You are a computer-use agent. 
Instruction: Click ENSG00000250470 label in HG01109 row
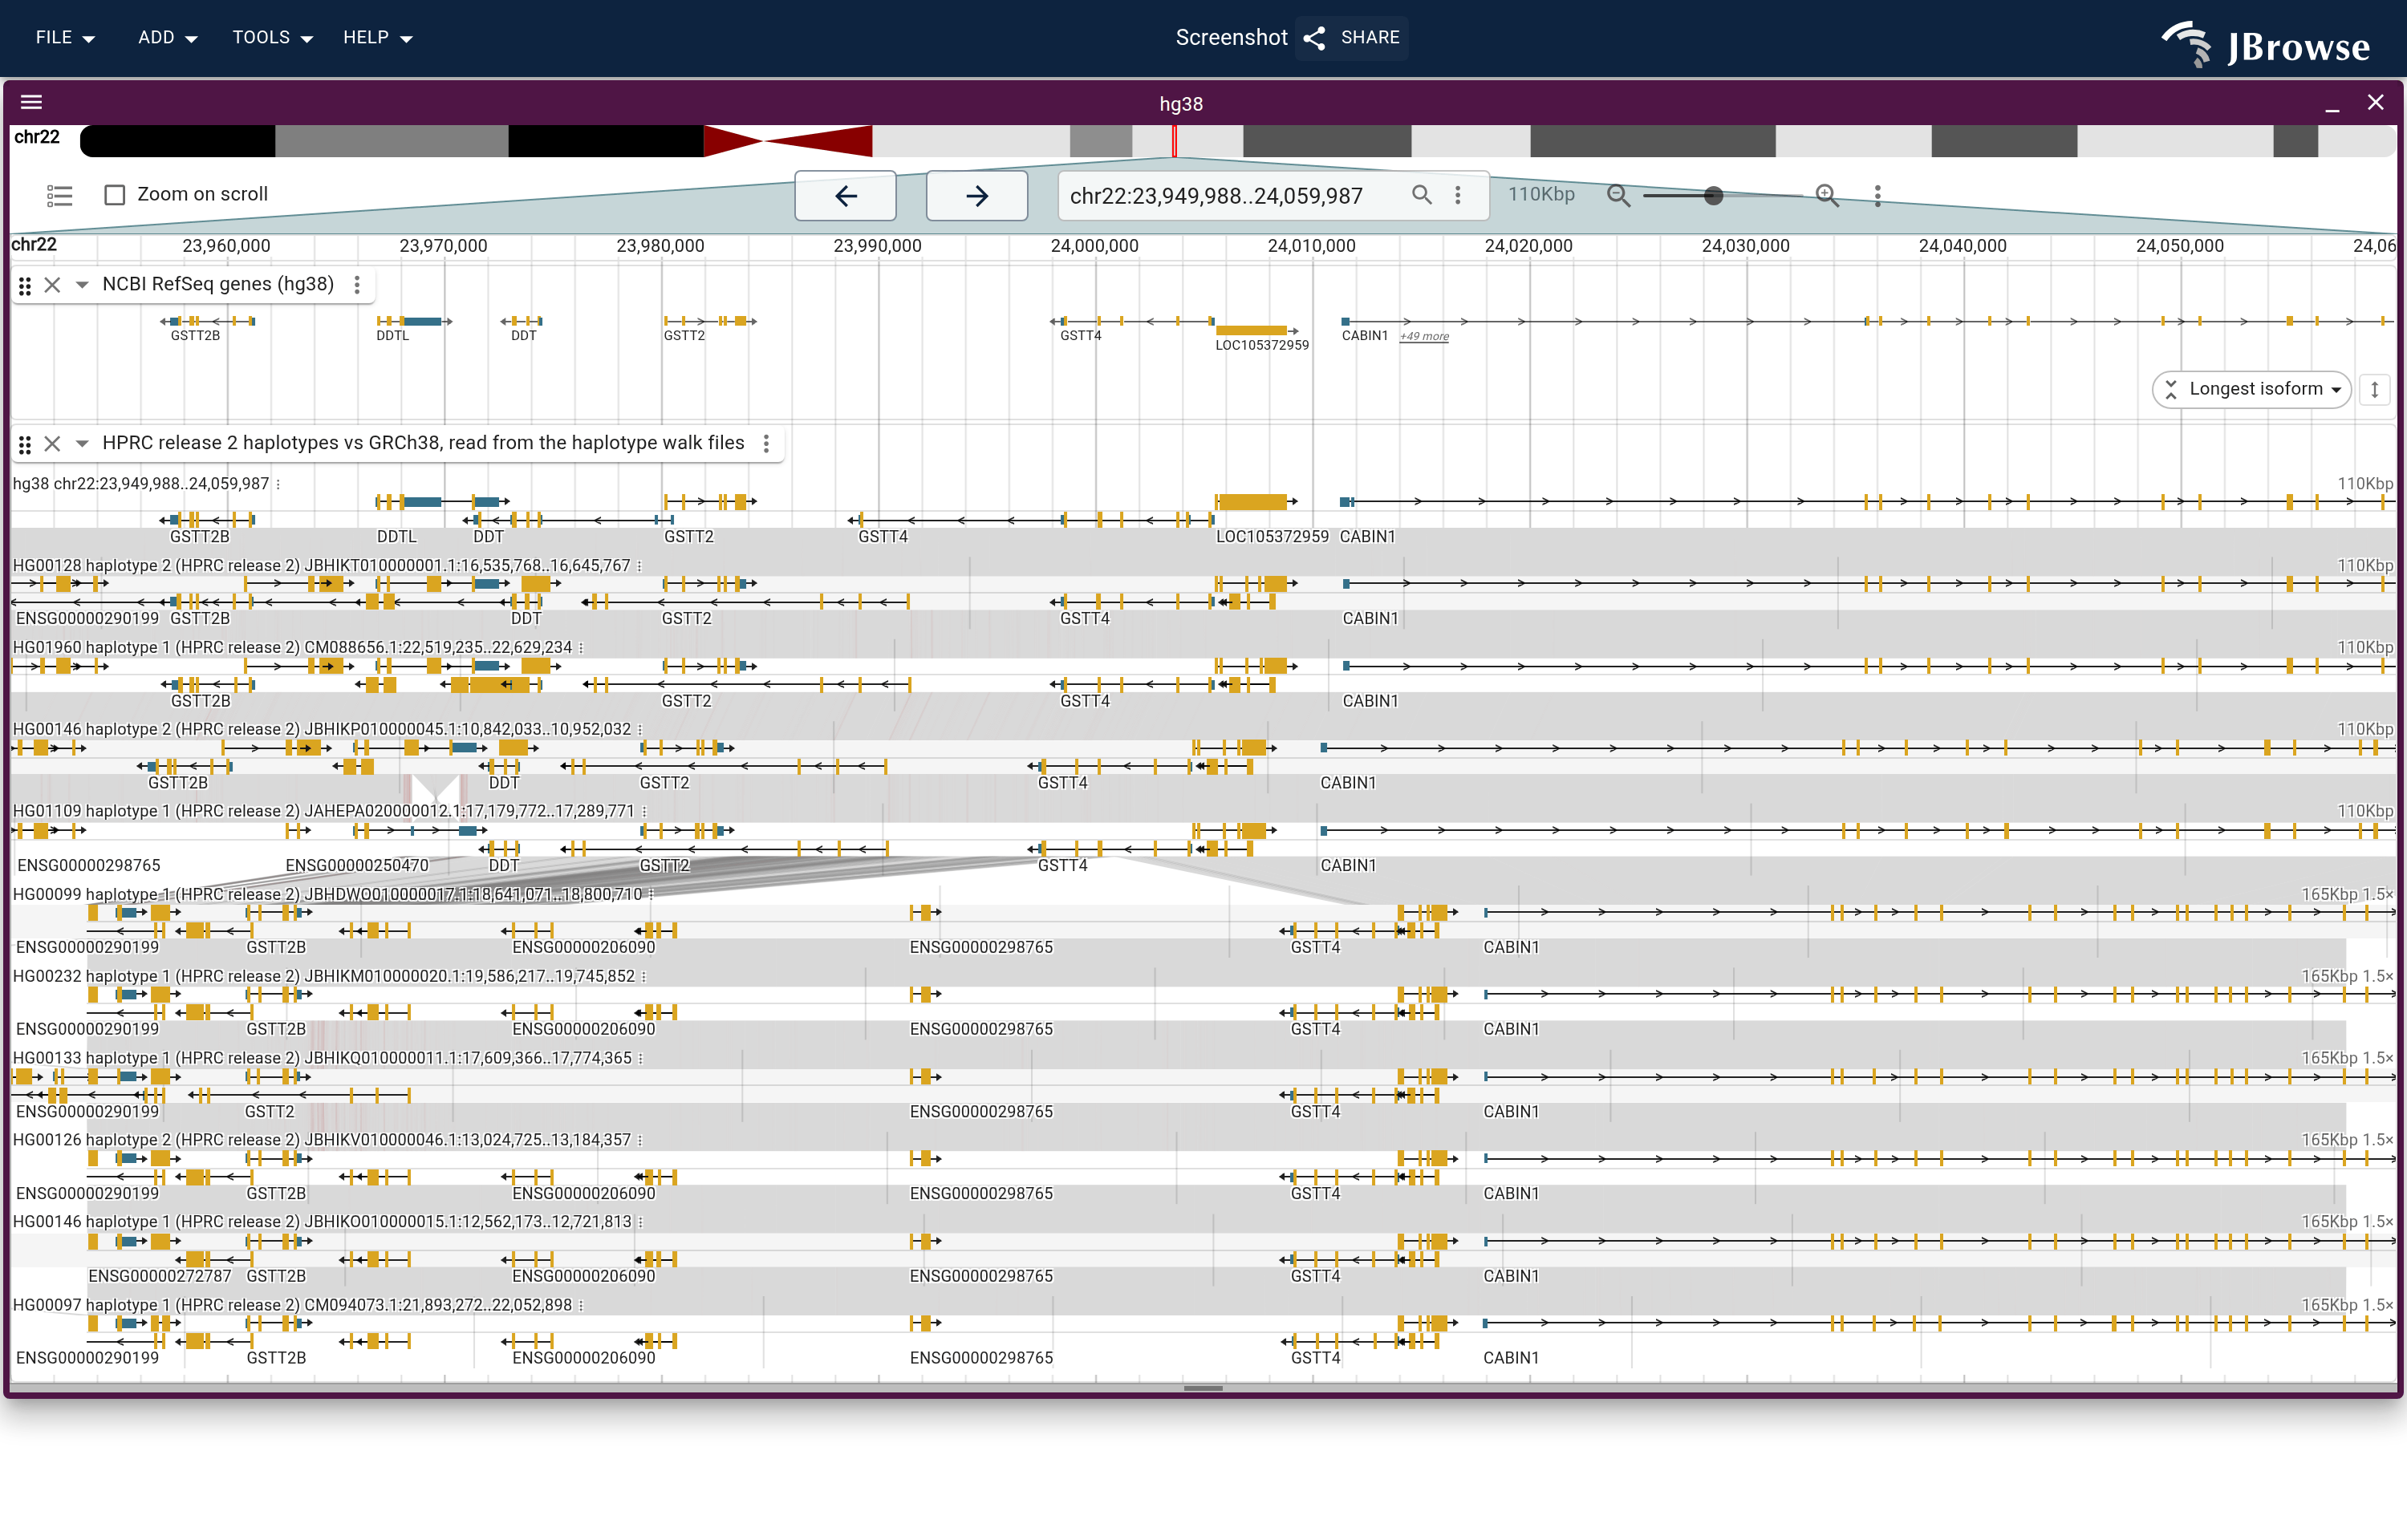coord(357,866)
